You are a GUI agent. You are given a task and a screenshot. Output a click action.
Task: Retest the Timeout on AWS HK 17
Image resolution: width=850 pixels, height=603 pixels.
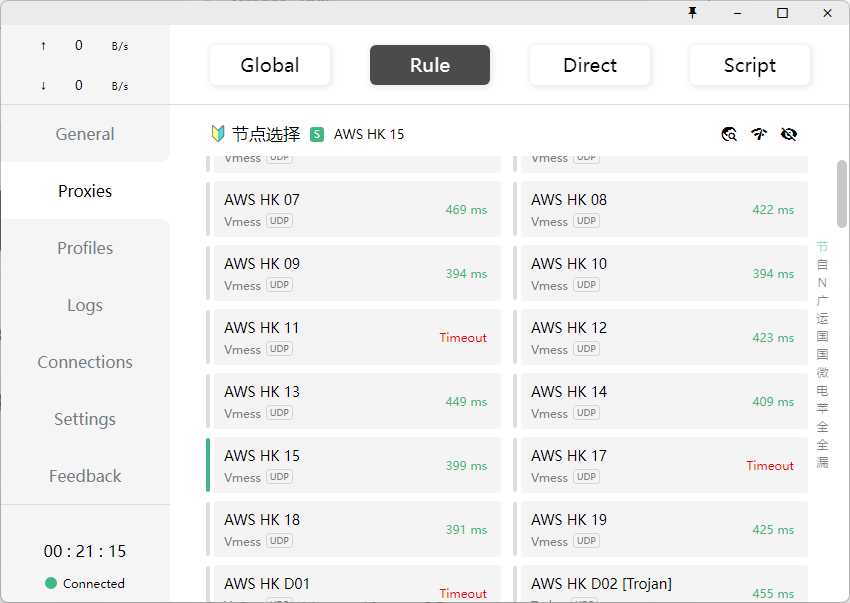coord(770,466)
